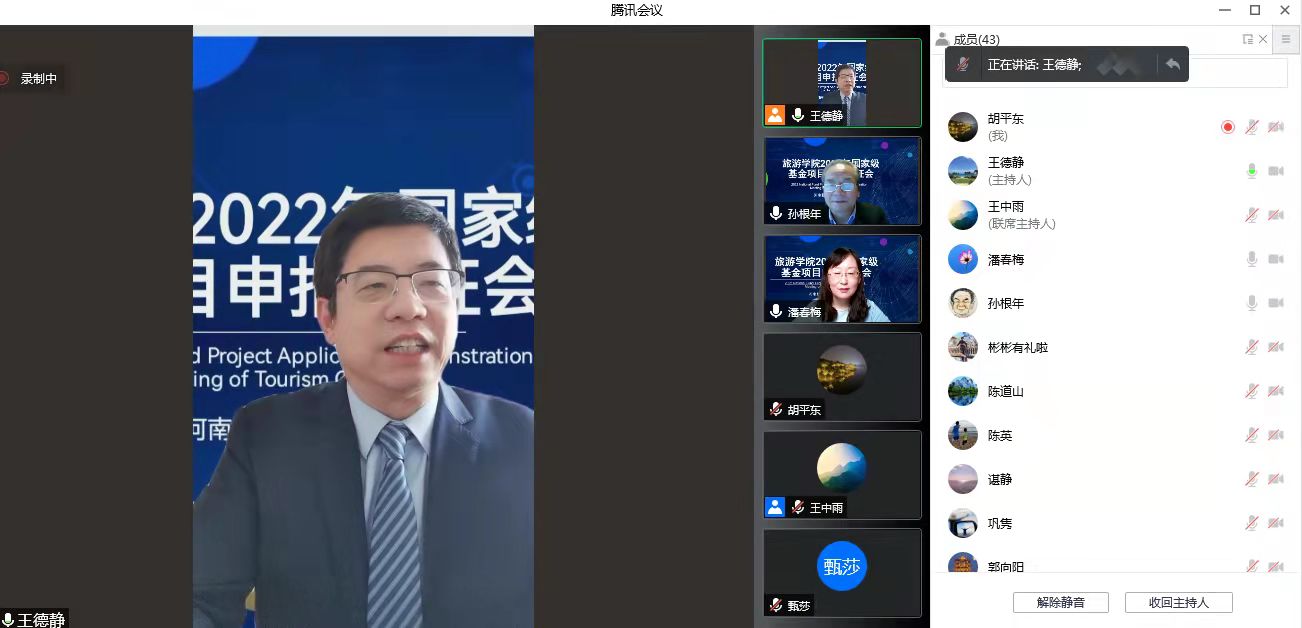Image resolution: width=1302 pixels, height=628 pixels.
Task: Pop out the members panel
Action: [x=1247, y=39]
